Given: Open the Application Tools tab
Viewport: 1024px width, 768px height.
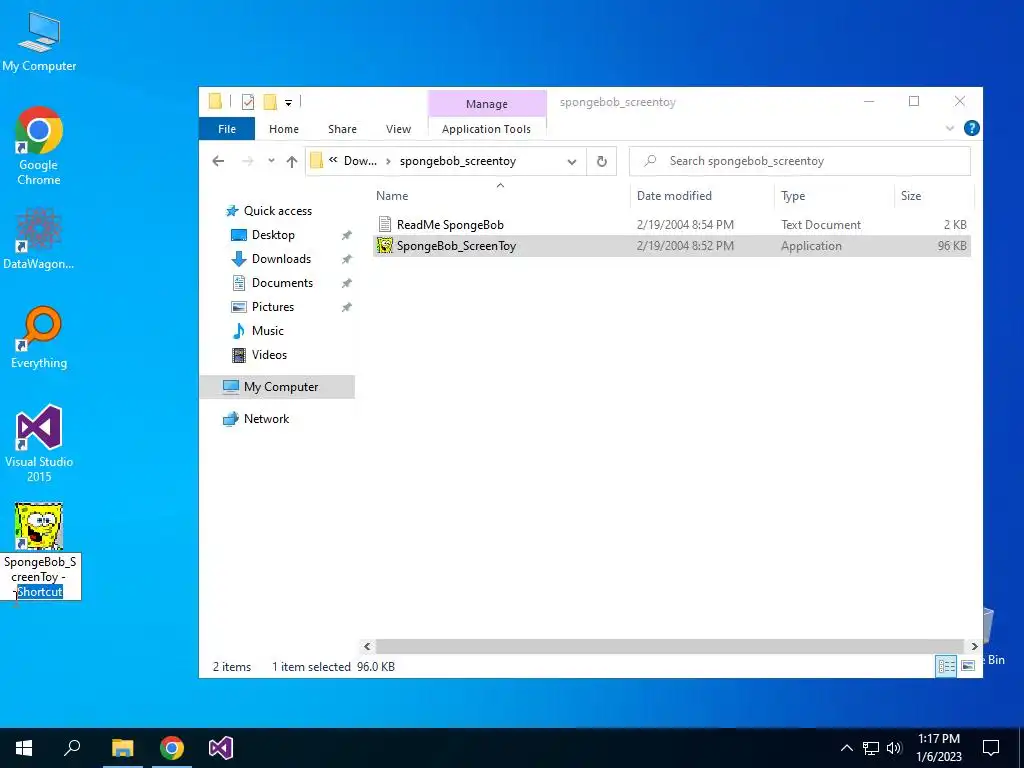Looking at the screenshot, I should tap(487, 129).
